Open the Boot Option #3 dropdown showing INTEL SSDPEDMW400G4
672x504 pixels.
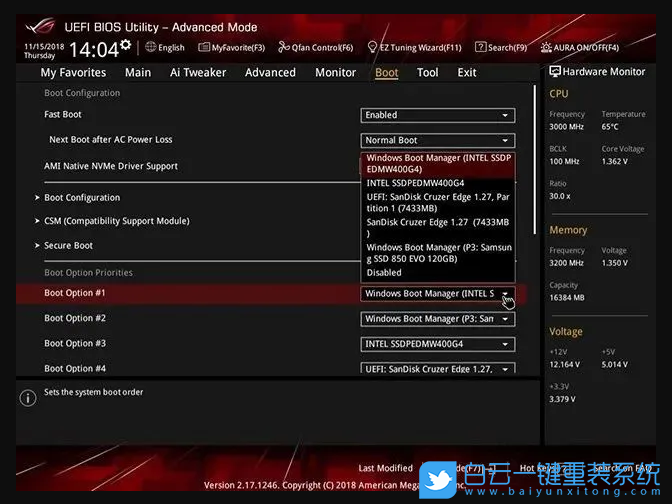click(x=437, y=344)
